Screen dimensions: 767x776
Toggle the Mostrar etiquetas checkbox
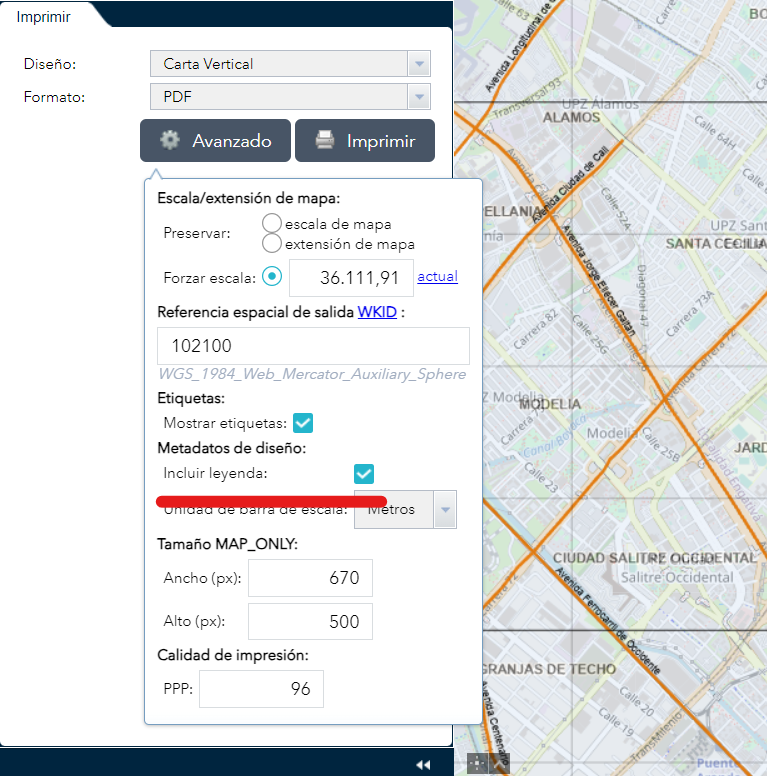tap(303, 423)
